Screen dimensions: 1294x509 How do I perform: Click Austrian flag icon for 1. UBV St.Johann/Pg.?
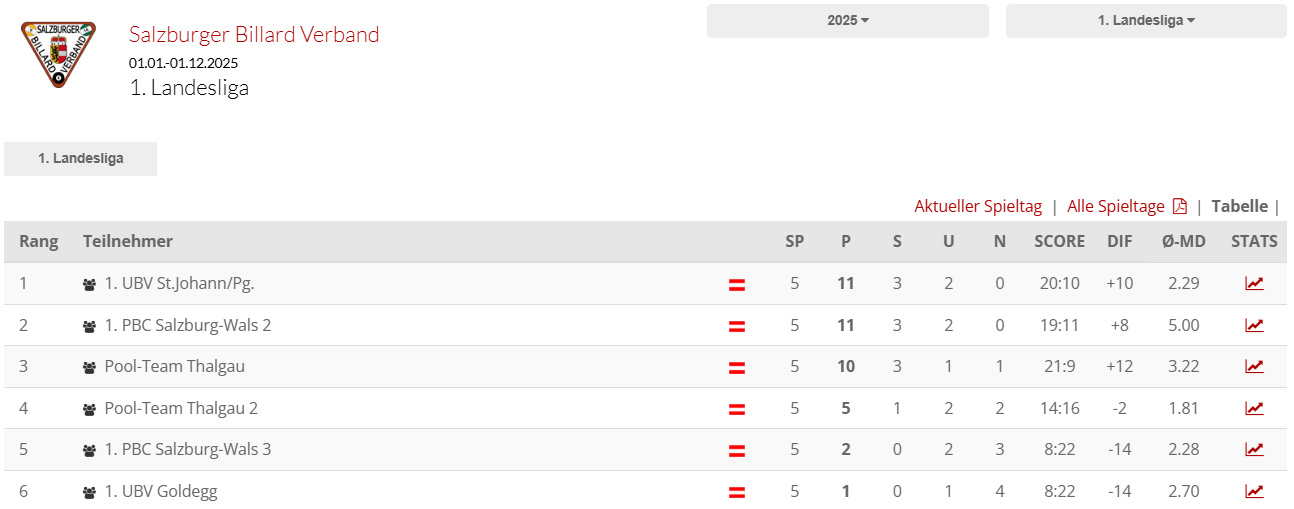(737, 285)
